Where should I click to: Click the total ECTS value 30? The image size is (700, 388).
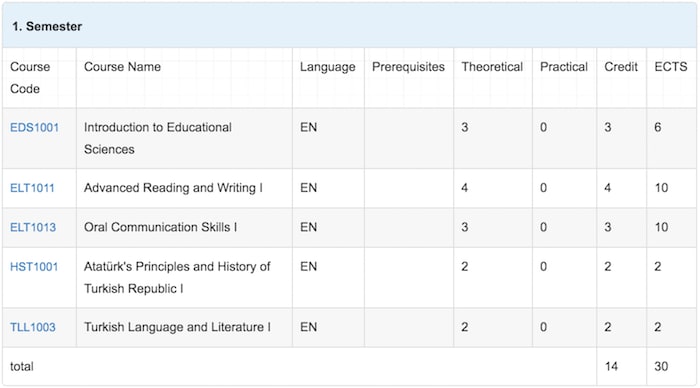661,367
